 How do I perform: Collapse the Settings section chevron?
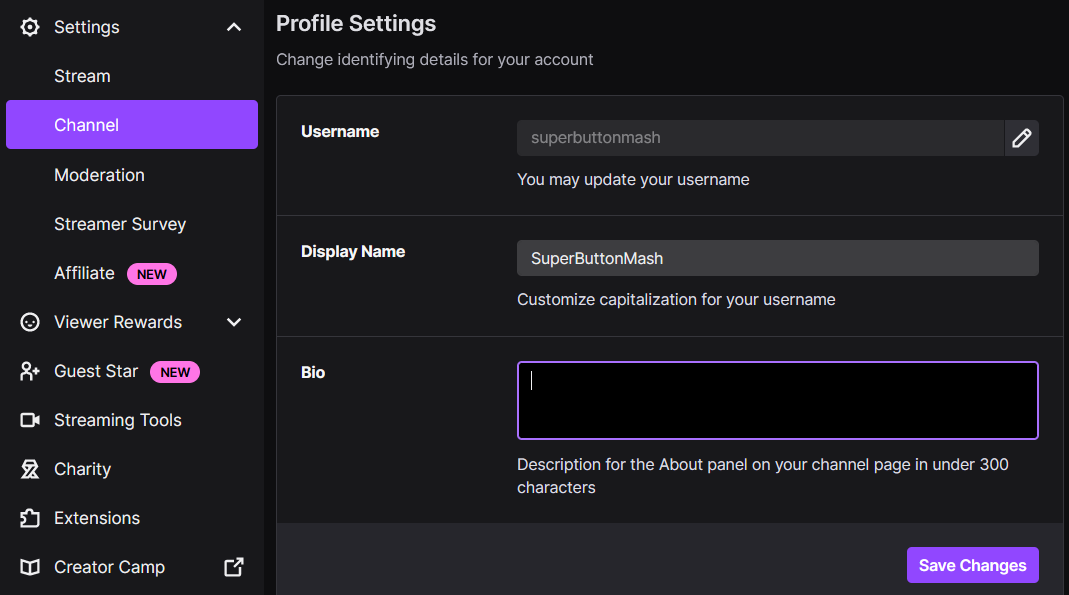click(233, 27)
